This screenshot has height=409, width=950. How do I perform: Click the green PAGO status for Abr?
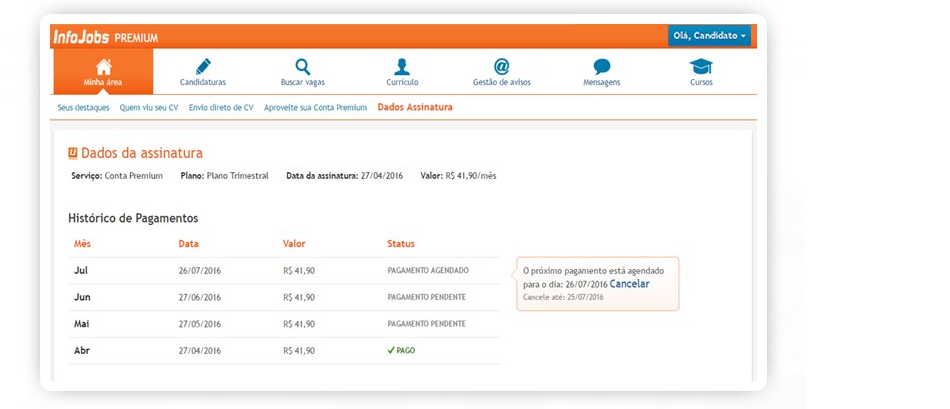[401, 351]
